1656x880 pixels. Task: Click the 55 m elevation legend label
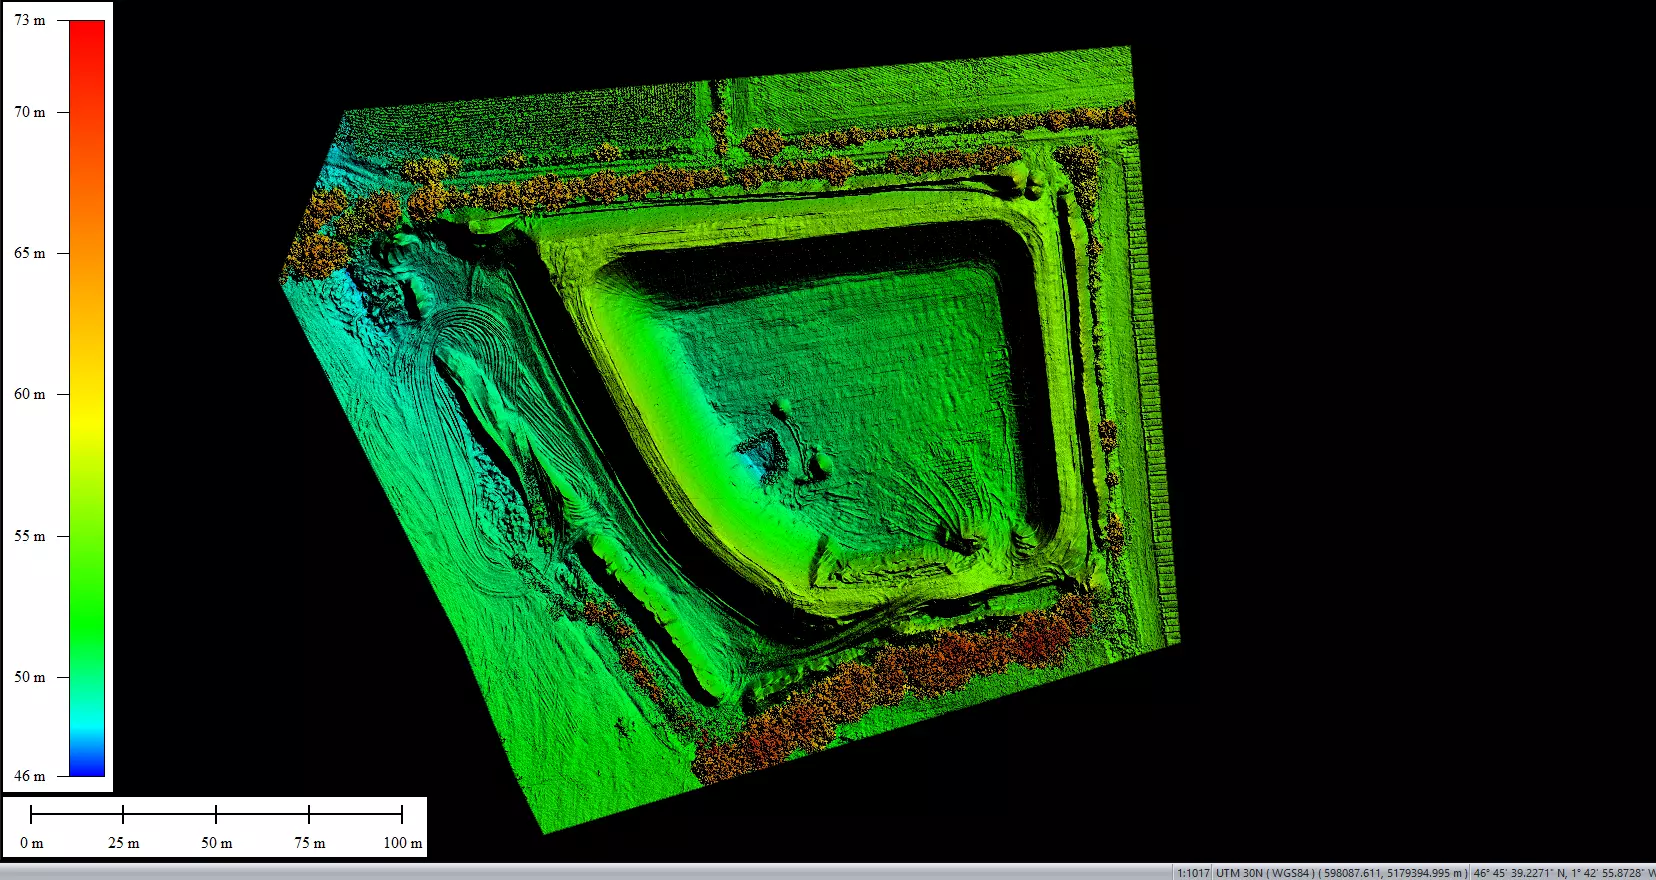coord(30,536)
